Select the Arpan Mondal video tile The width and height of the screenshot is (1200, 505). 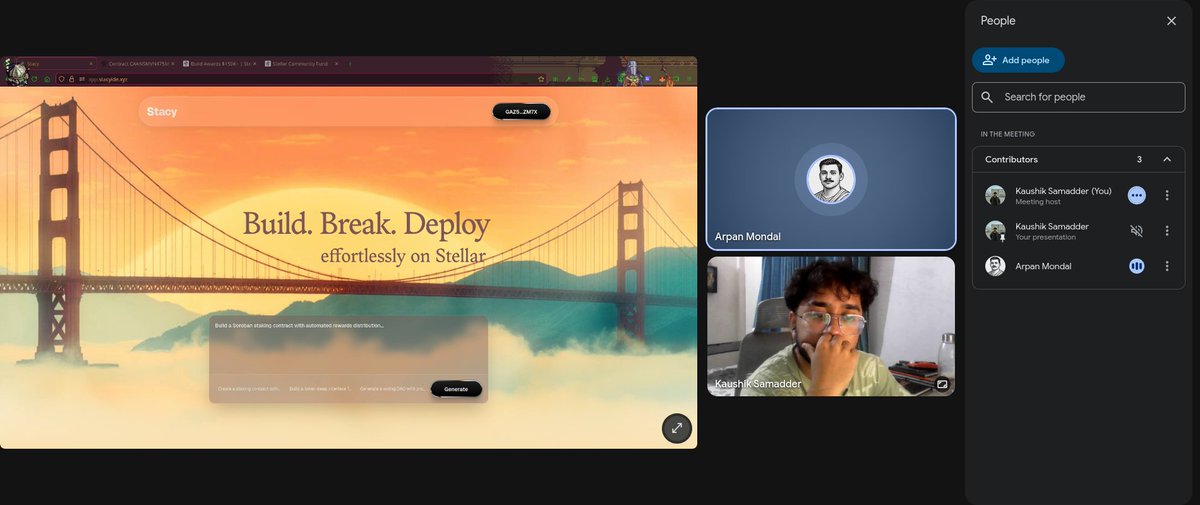831,179
